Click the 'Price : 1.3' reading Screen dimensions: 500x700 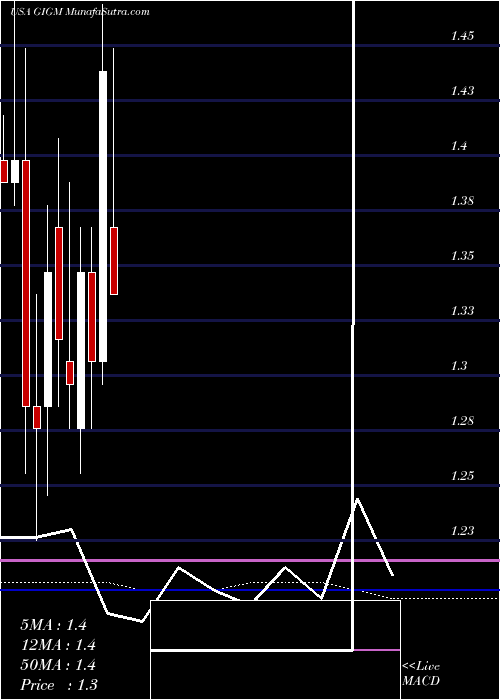[x=59, y=685]
